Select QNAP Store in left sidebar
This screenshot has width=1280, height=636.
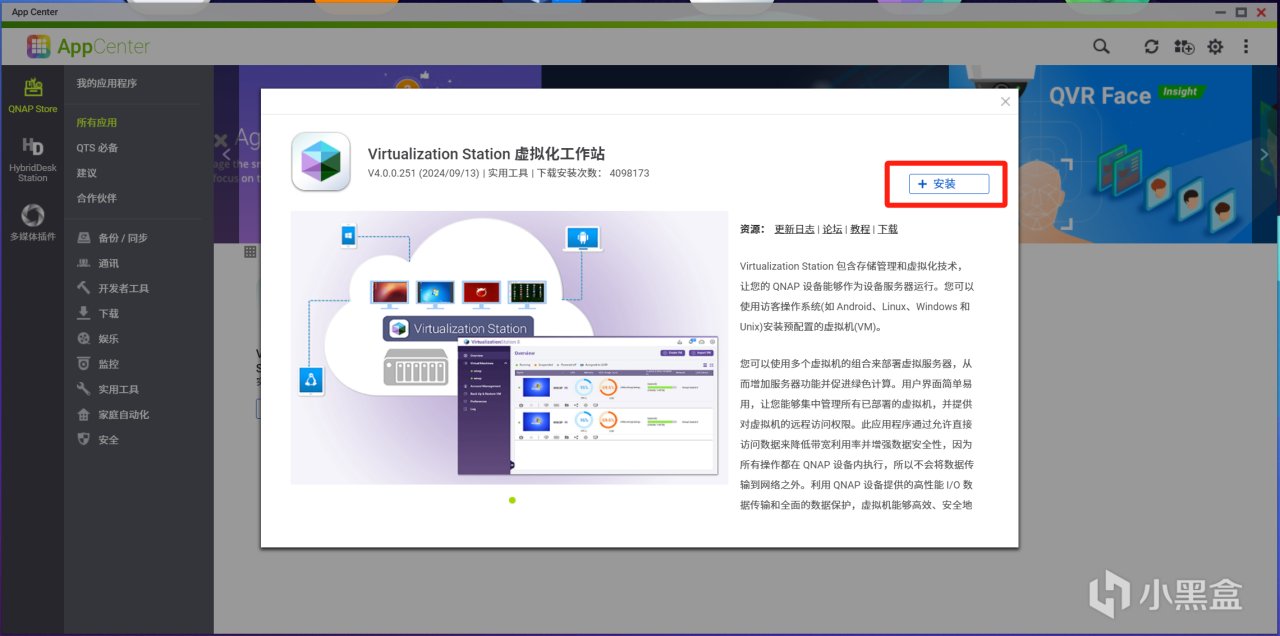coord(33,95)
